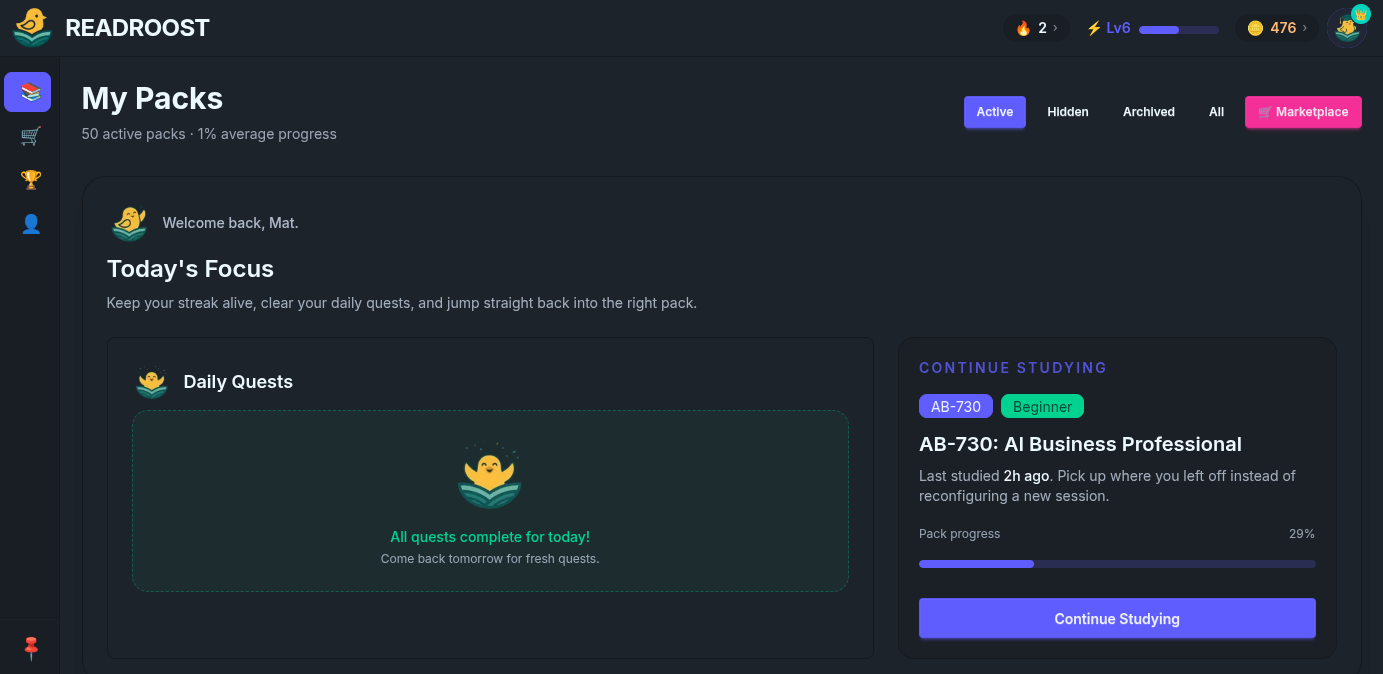Open the profile person icon in the sidebar
This screenshot has height=674, width=1383.
[x=29, y=224]
